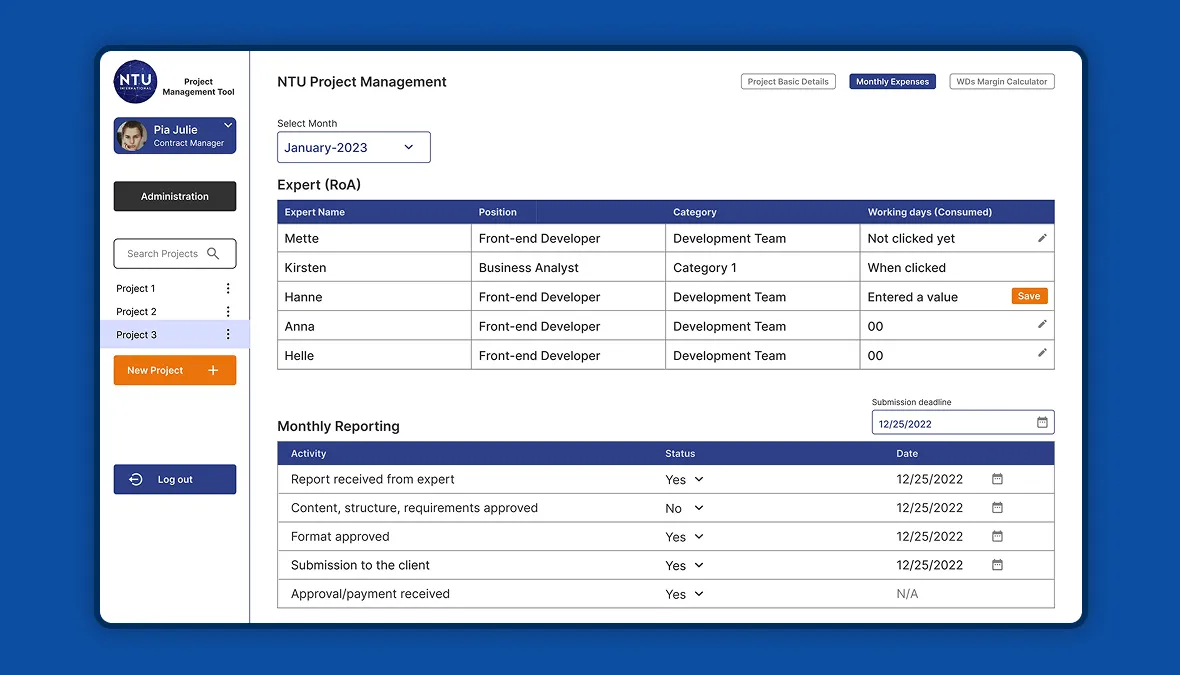Viewport: 1180px width, 675px height.
Task: Click the edit pencil in Anna's row
Action: pos(1042,324)
